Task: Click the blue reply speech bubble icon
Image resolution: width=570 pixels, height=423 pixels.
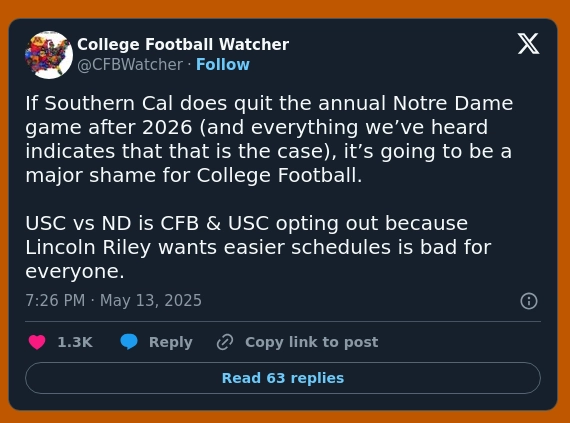Action: click(x=129, y=342)
